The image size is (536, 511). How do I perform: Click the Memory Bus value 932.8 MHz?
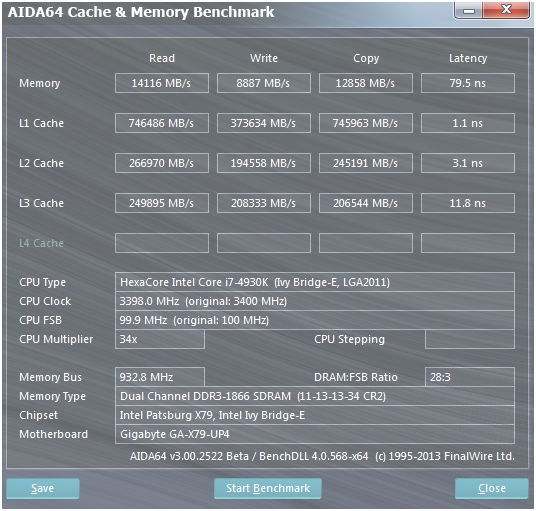160,377
